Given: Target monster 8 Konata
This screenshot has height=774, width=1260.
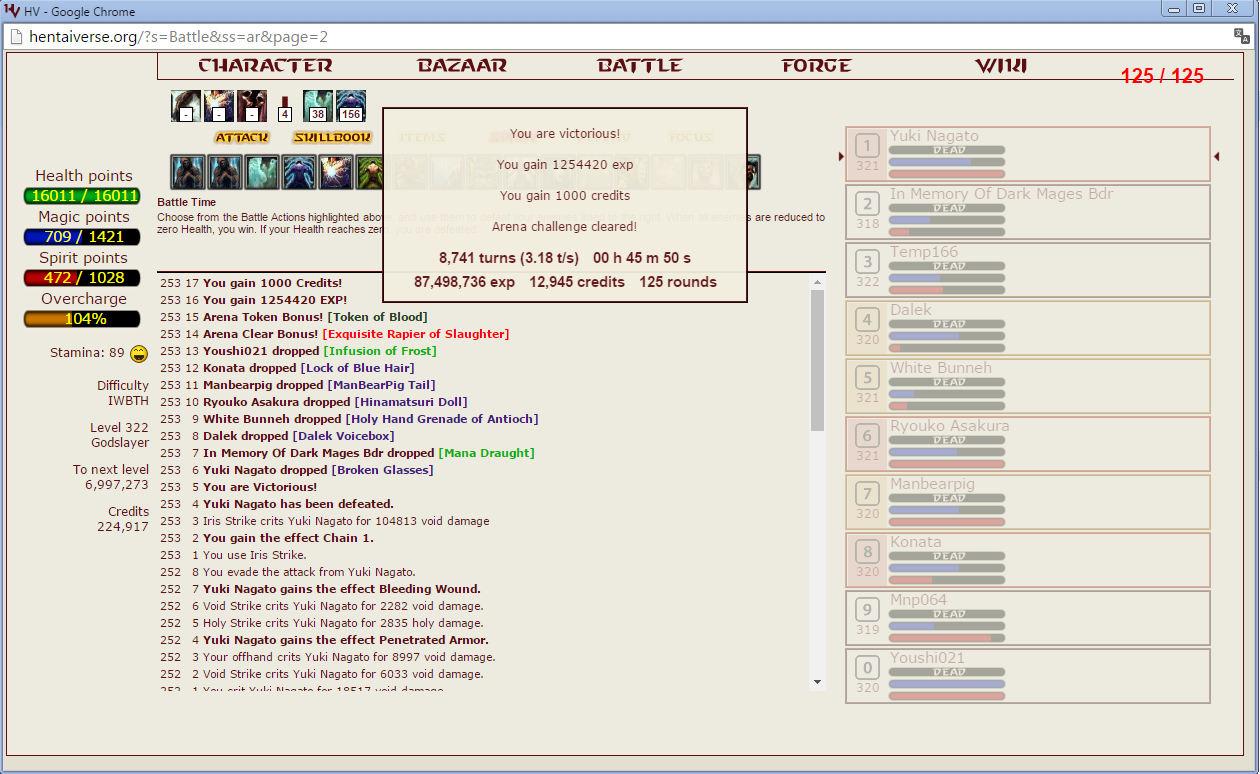Looking at the screenshot, I should (1028, 560).
